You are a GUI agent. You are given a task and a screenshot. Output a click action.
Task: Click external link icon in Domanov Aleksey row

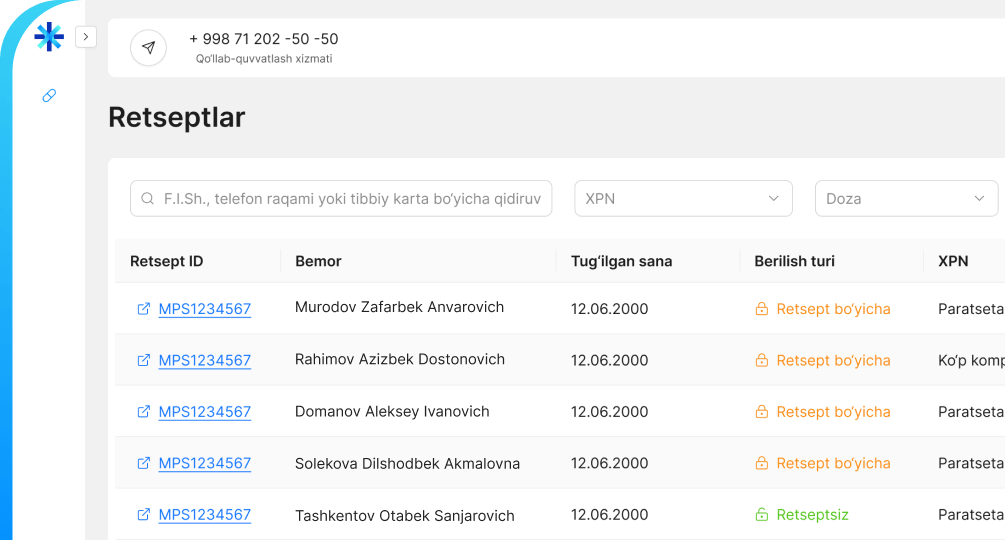click(143, 411)
